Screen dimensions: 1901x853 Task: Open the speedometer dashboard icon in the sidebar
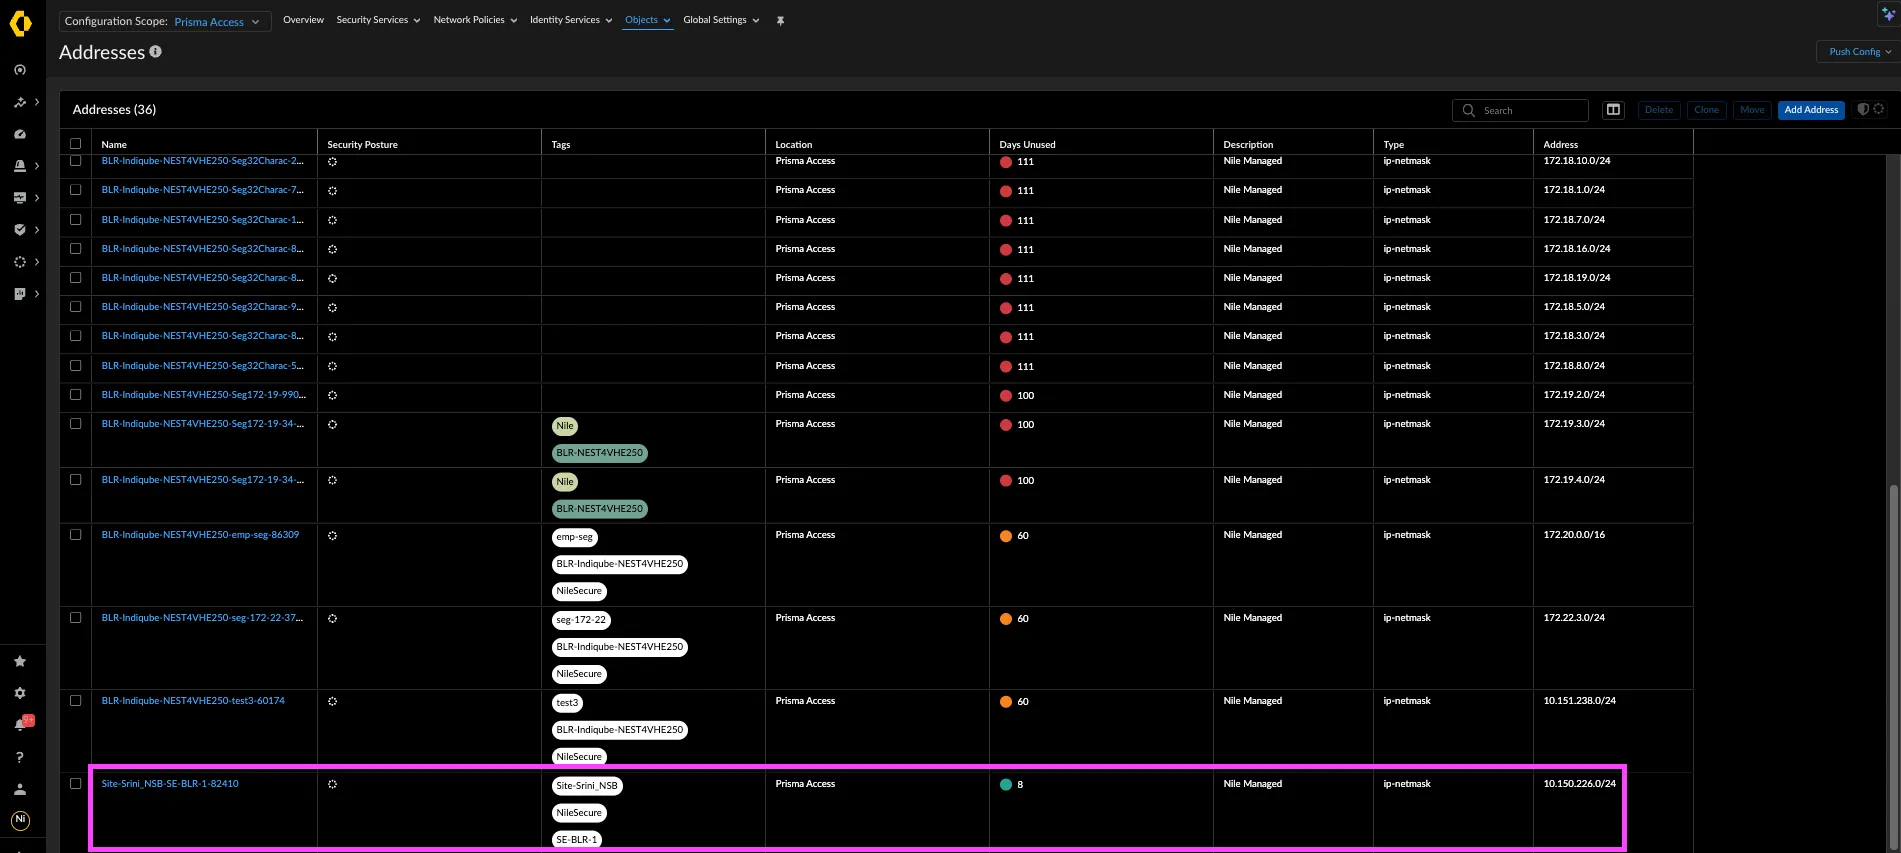(x=20, y=134)
